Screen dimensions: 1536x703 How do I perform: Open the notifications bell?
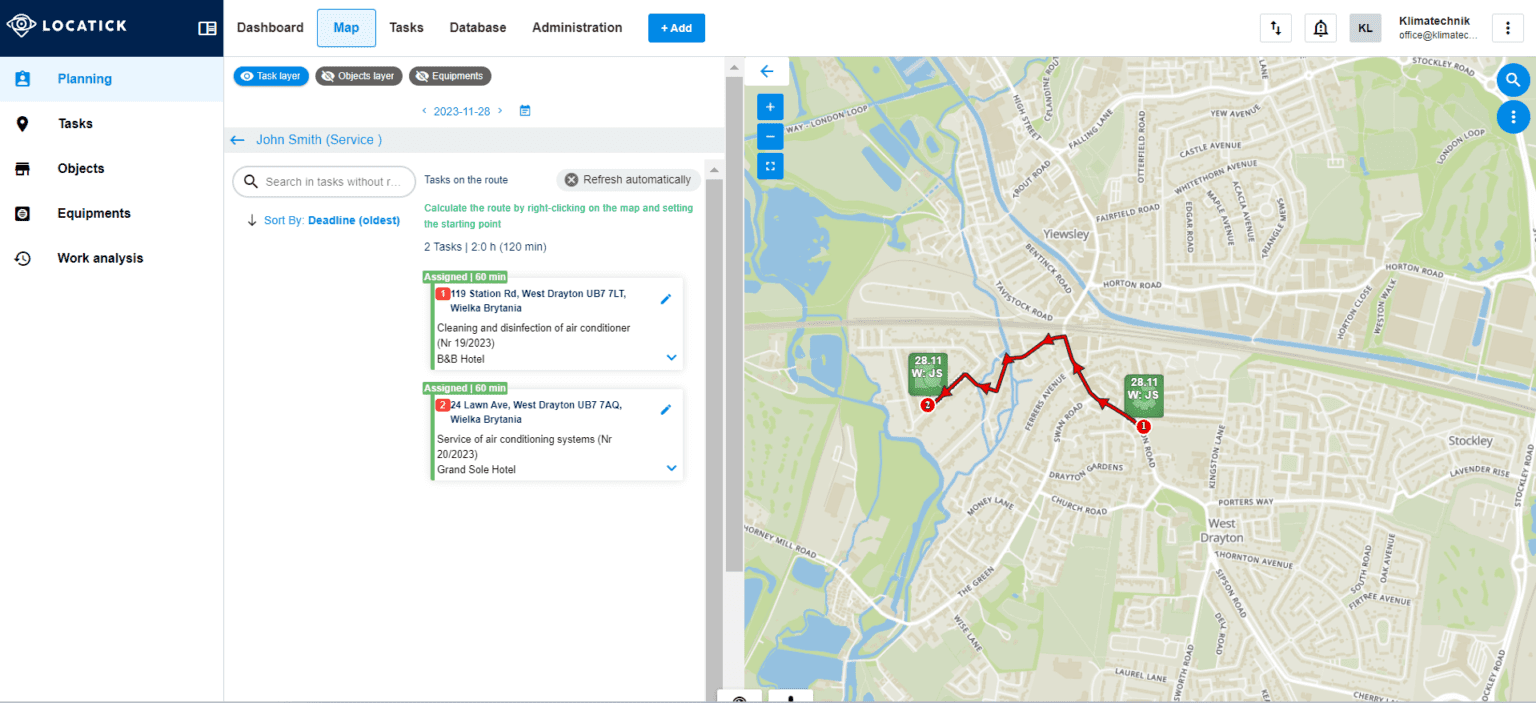(x=1320, y=27)
